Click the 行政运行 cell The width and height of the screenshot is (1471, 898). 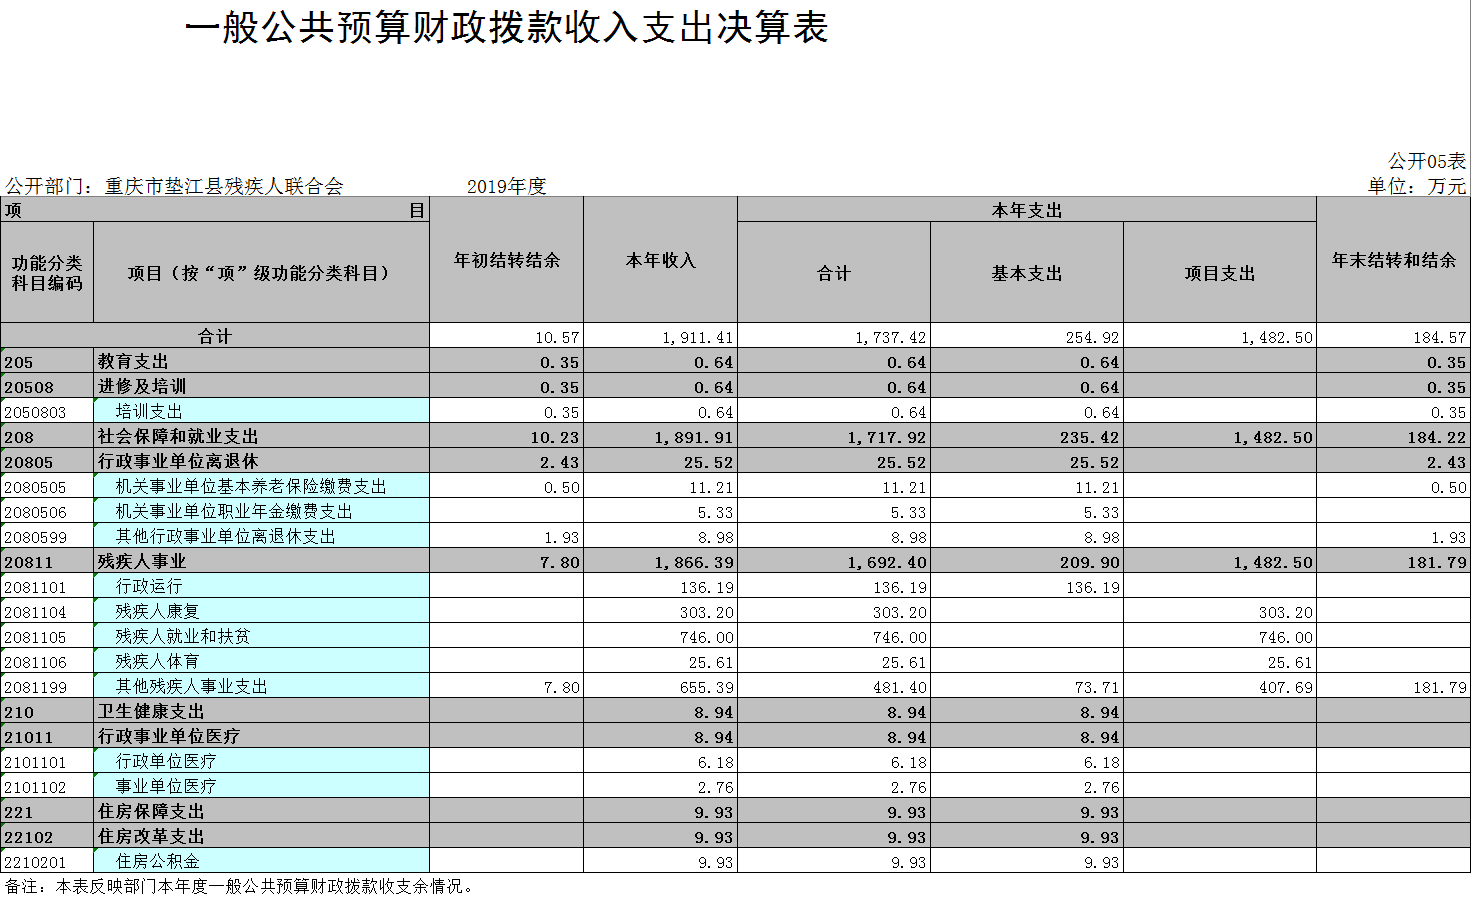click(262, 586)
